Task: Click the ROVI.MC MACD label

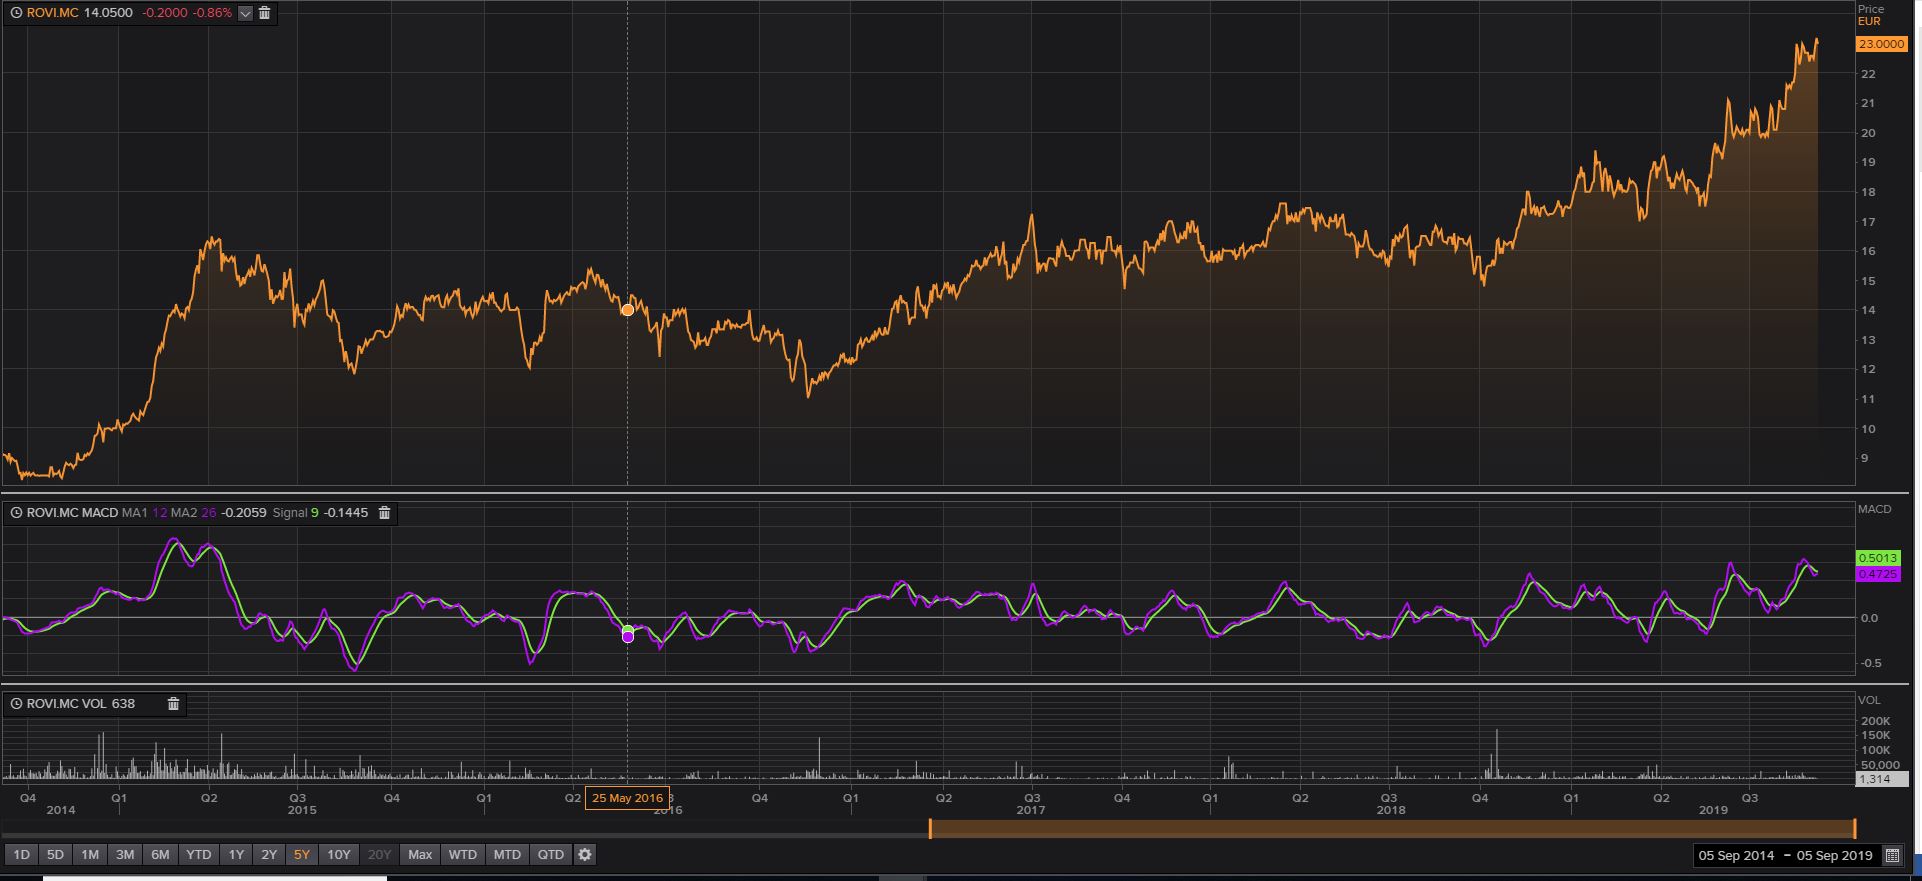Action: 72,513
